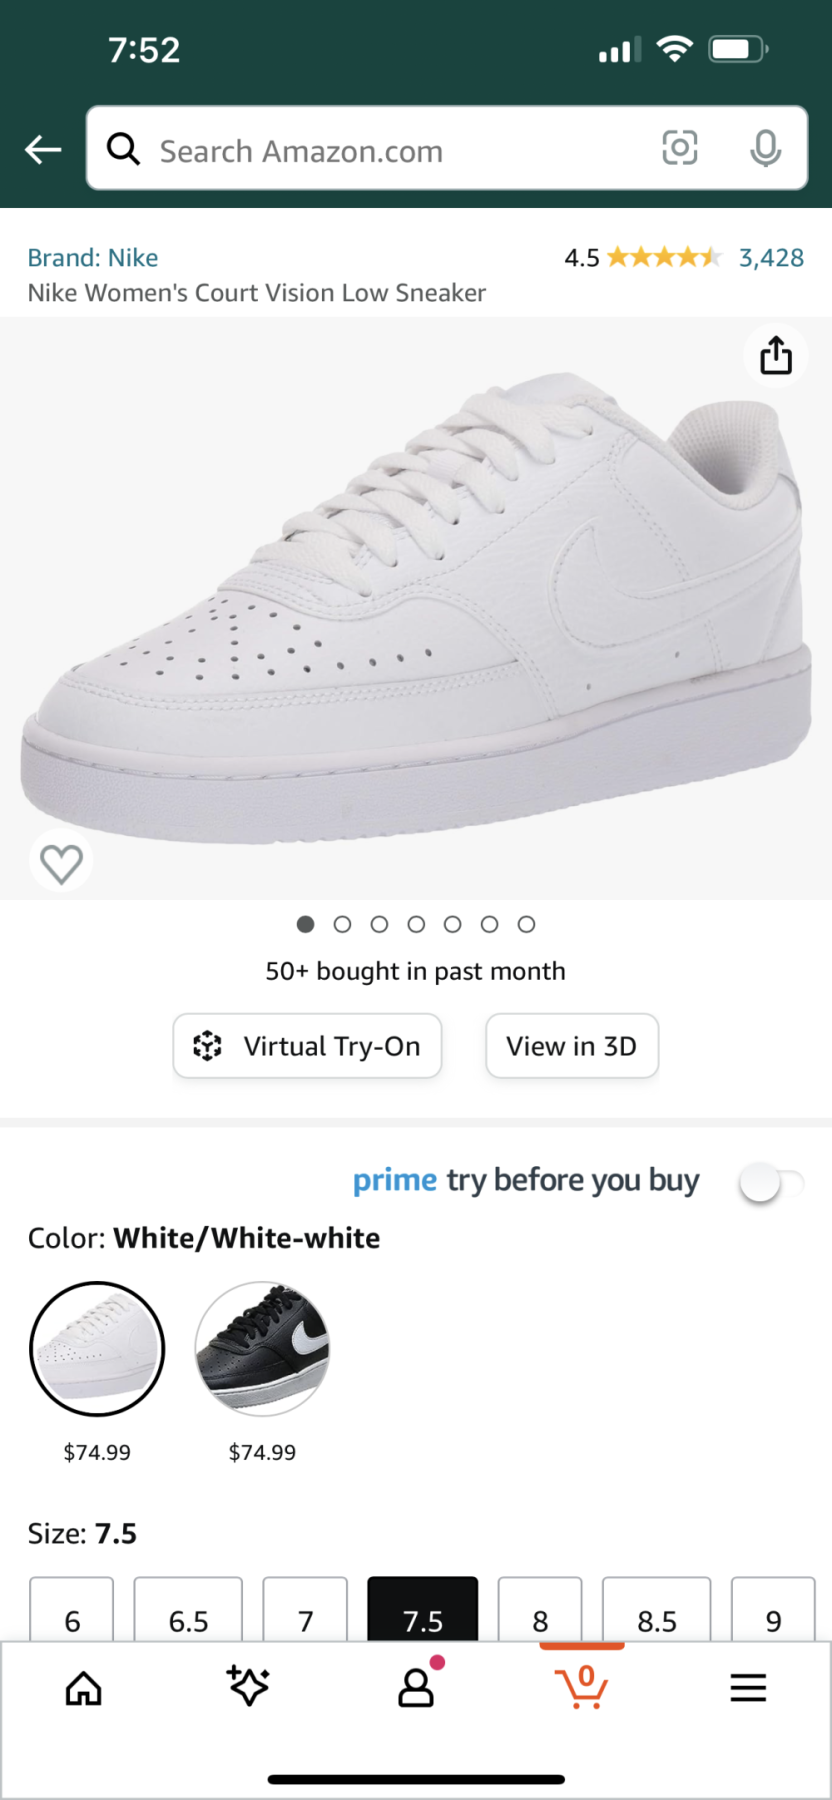832x1800 pixels.
Task: Choose the White/White-white color swatch
Action: click(97, 1348)
